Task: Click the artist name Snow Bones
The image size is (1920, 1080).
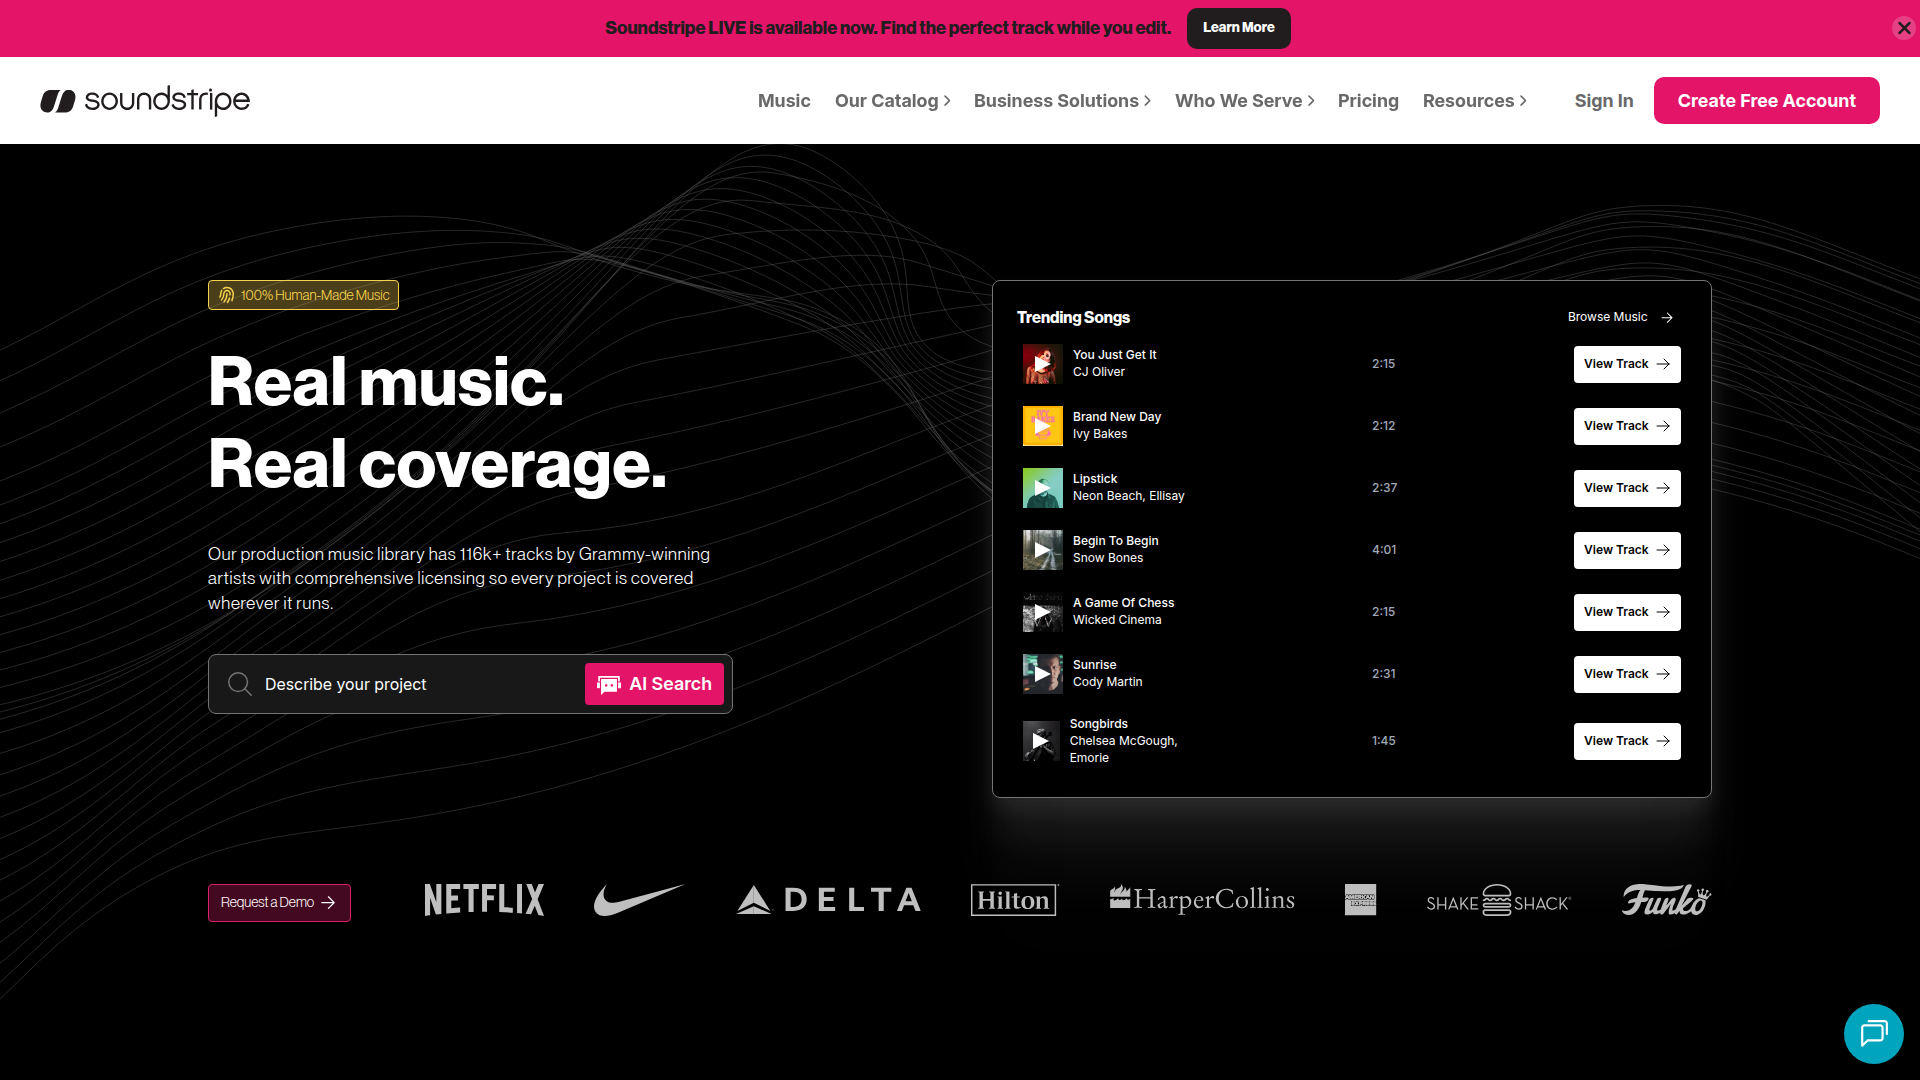Action: point(1108,558)
